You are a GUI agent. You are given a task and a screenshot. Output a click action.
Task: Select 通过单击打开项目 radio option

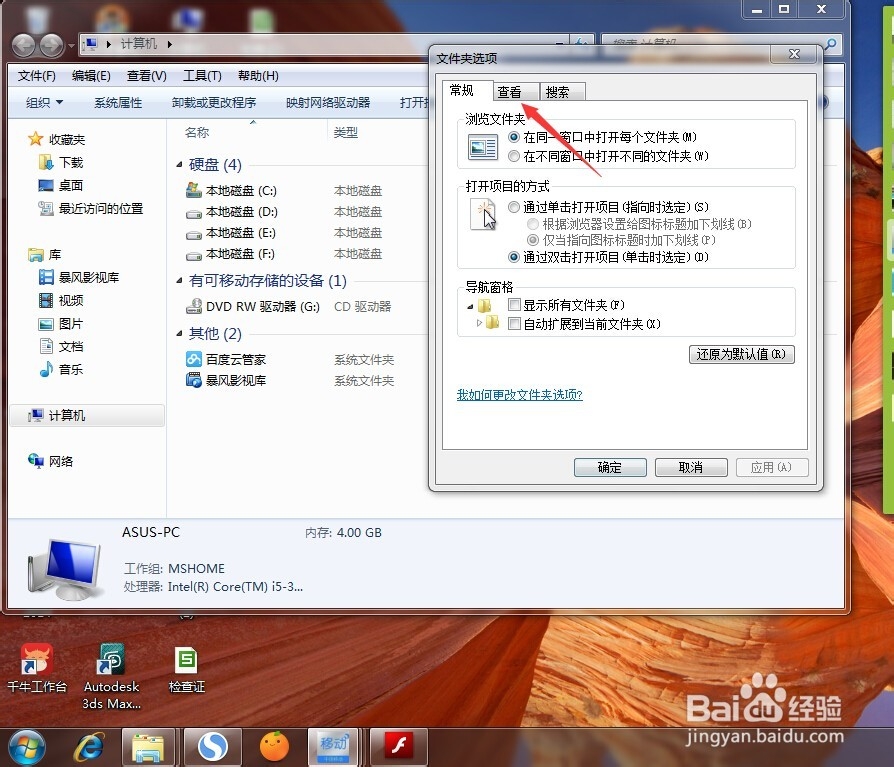coord(514,207)
